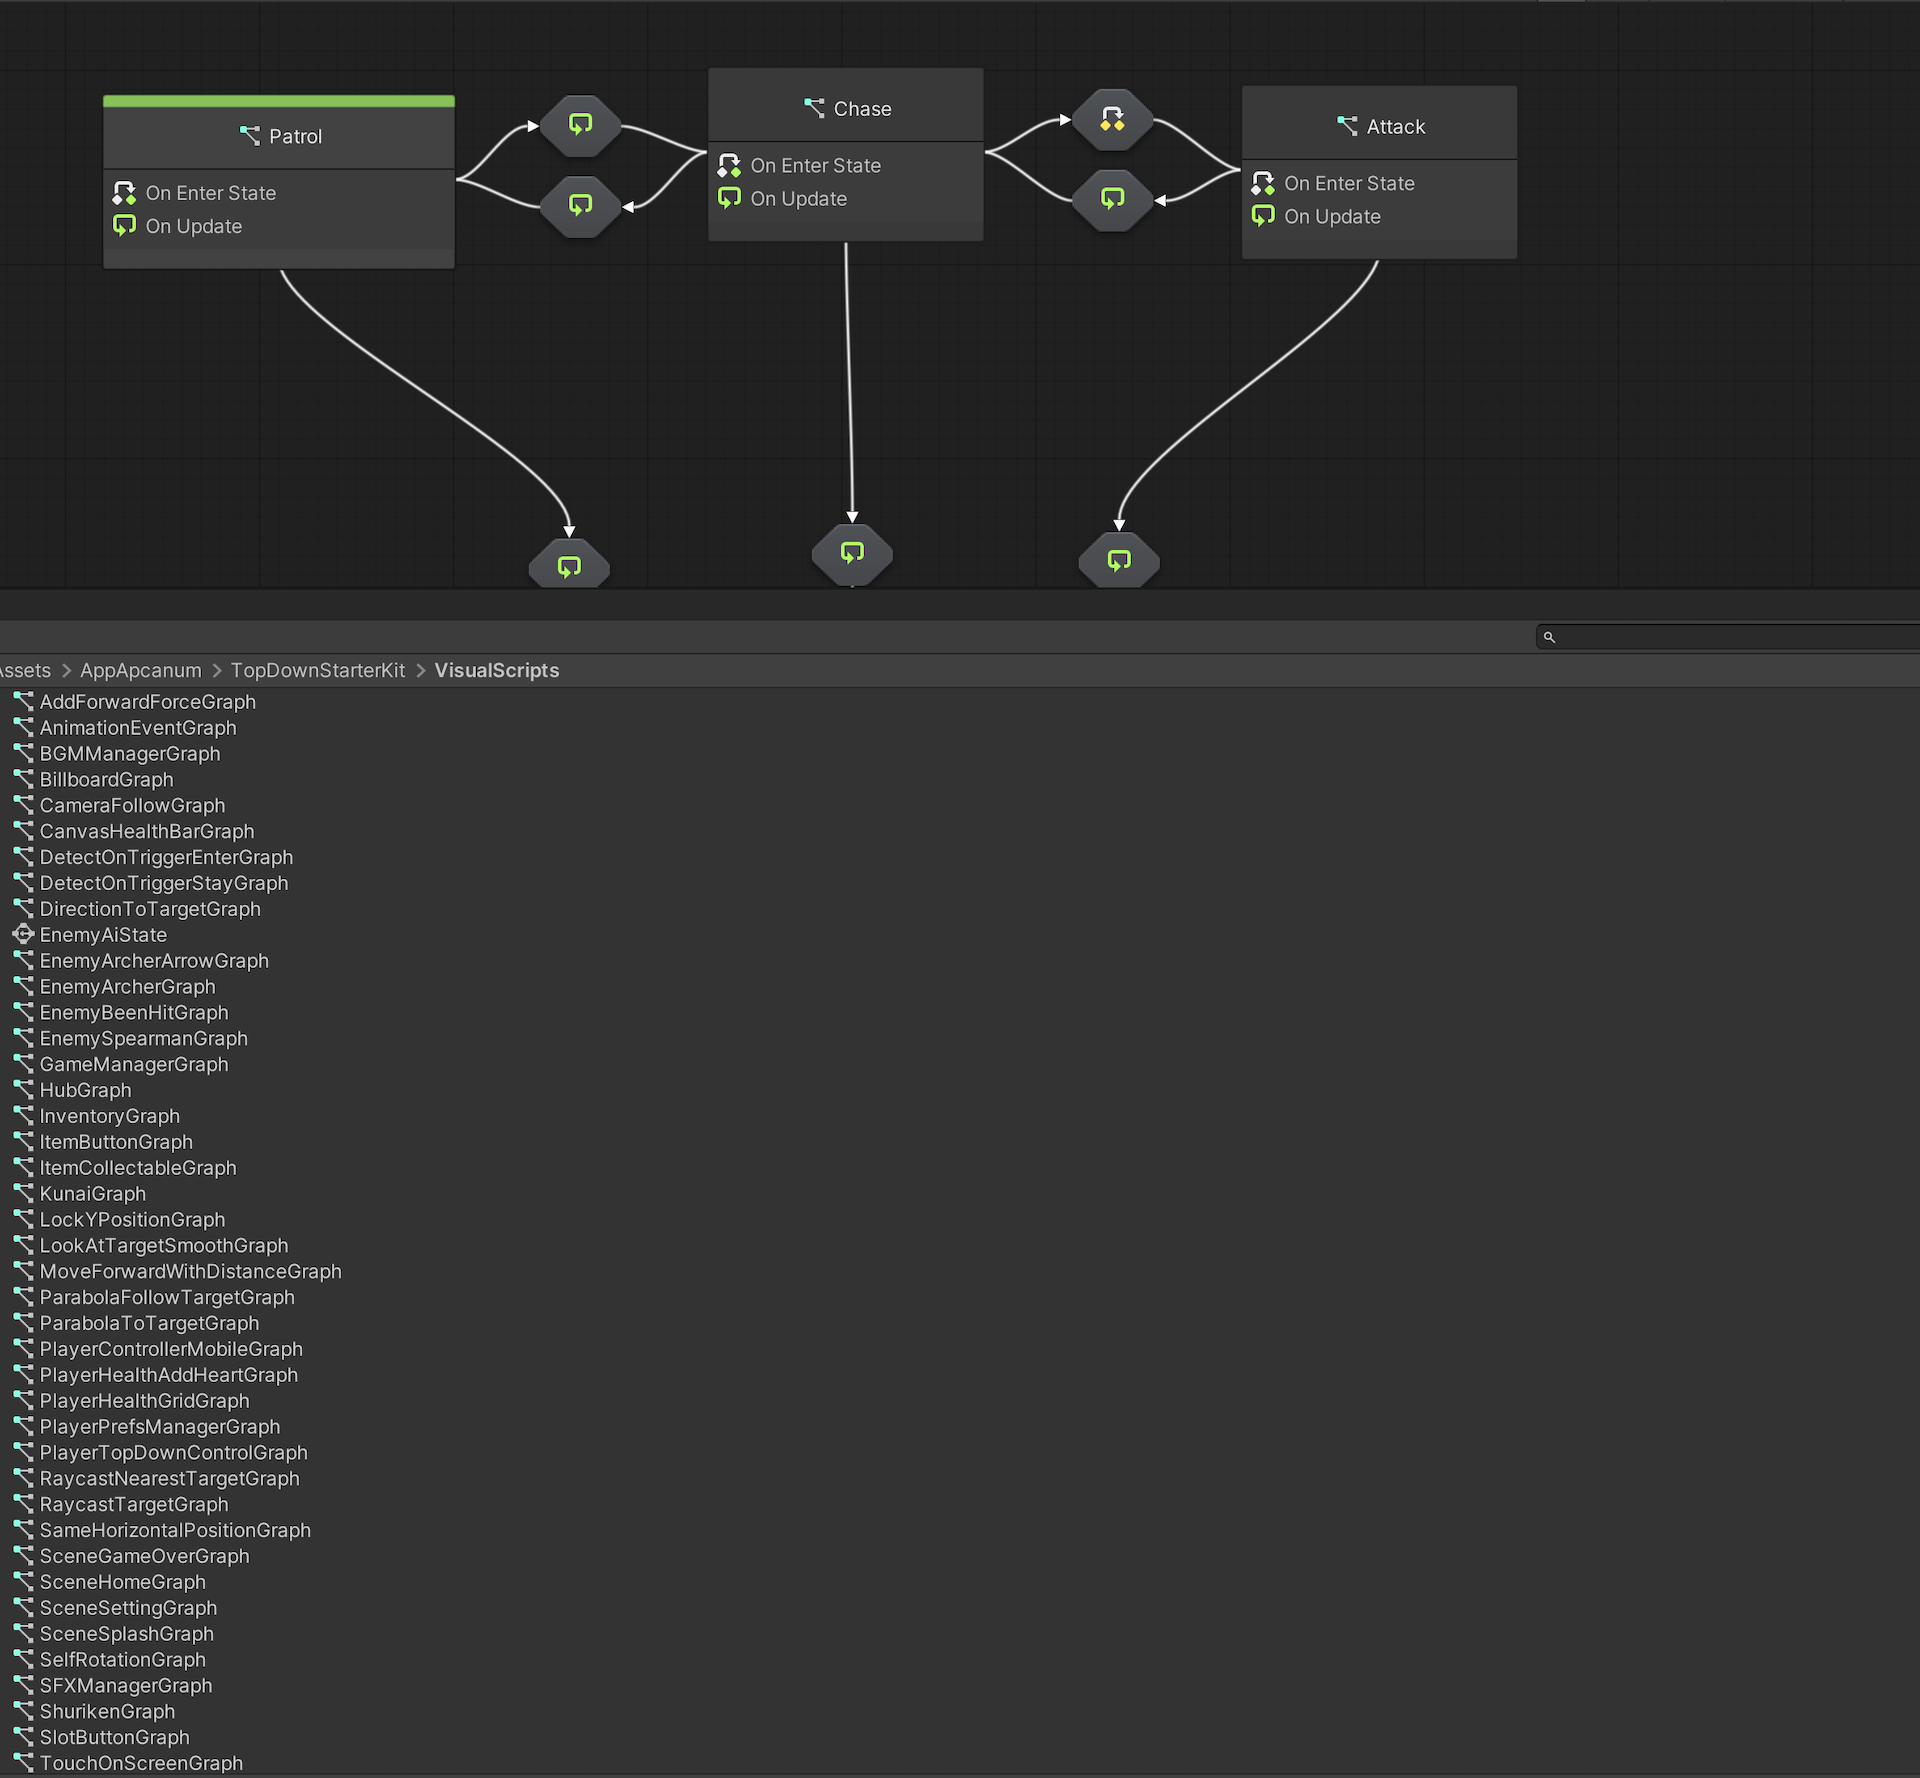
Task: Select SceneSettingGraph asset
Action: tap(128, 1608)
